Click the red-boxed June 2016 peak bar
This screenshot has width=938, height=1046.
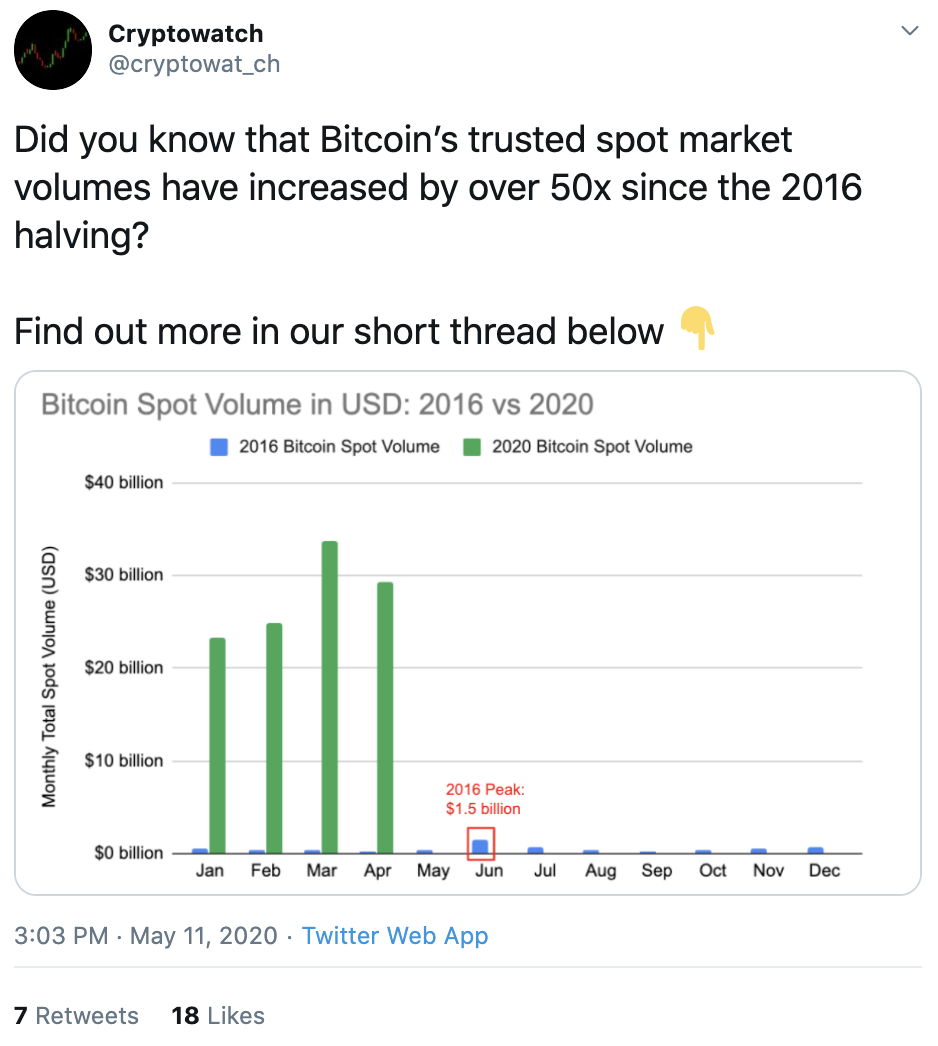[x=480, y=843]
